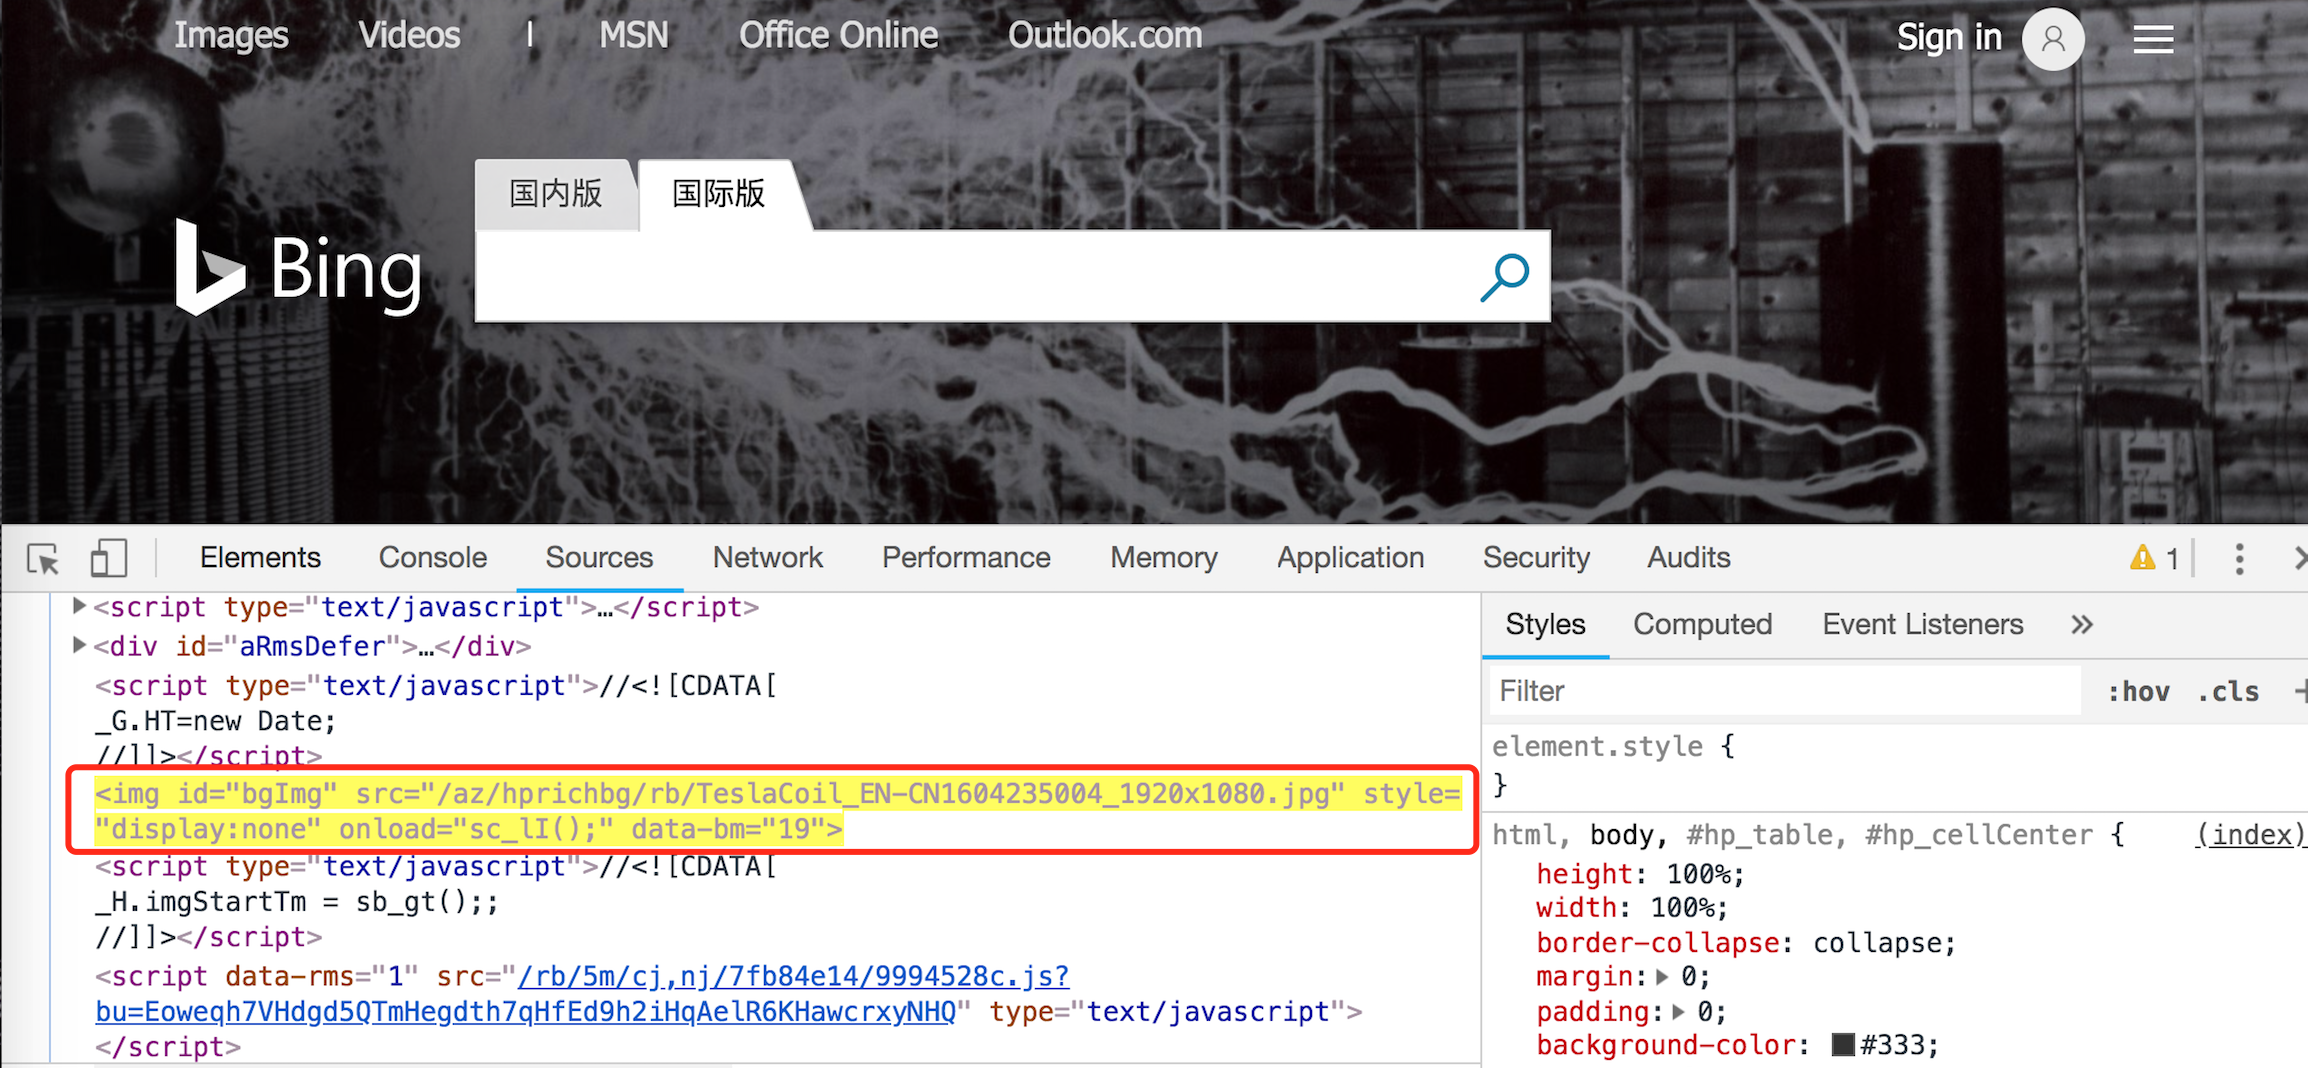The width and height of the screenshot is (2308, 1068).
Task: Open the Security panel
Action: point(1536,558)
